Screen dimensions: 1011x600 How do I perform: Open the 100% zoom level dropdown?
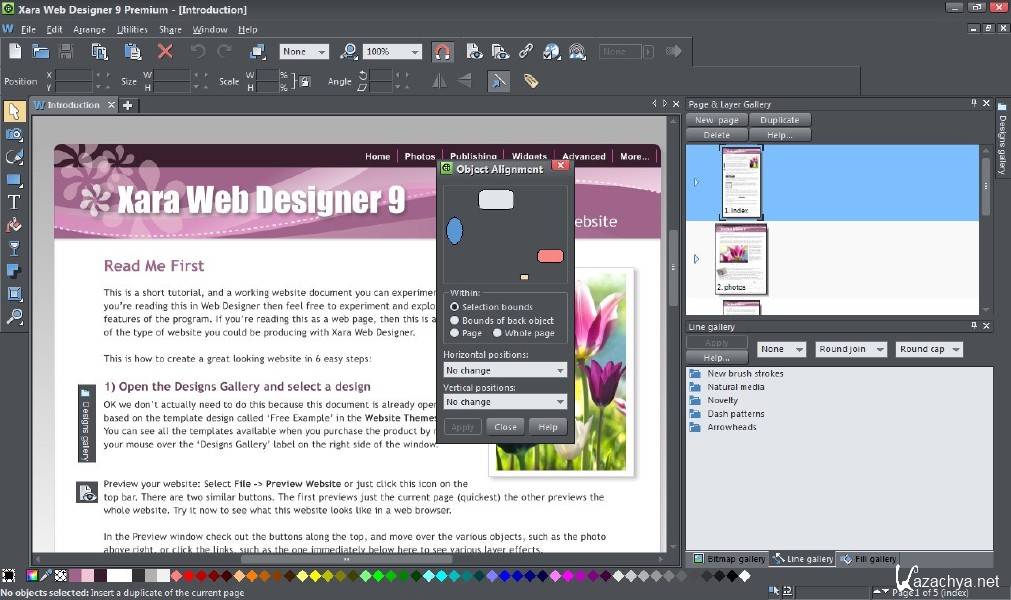[x=393, y=51]
